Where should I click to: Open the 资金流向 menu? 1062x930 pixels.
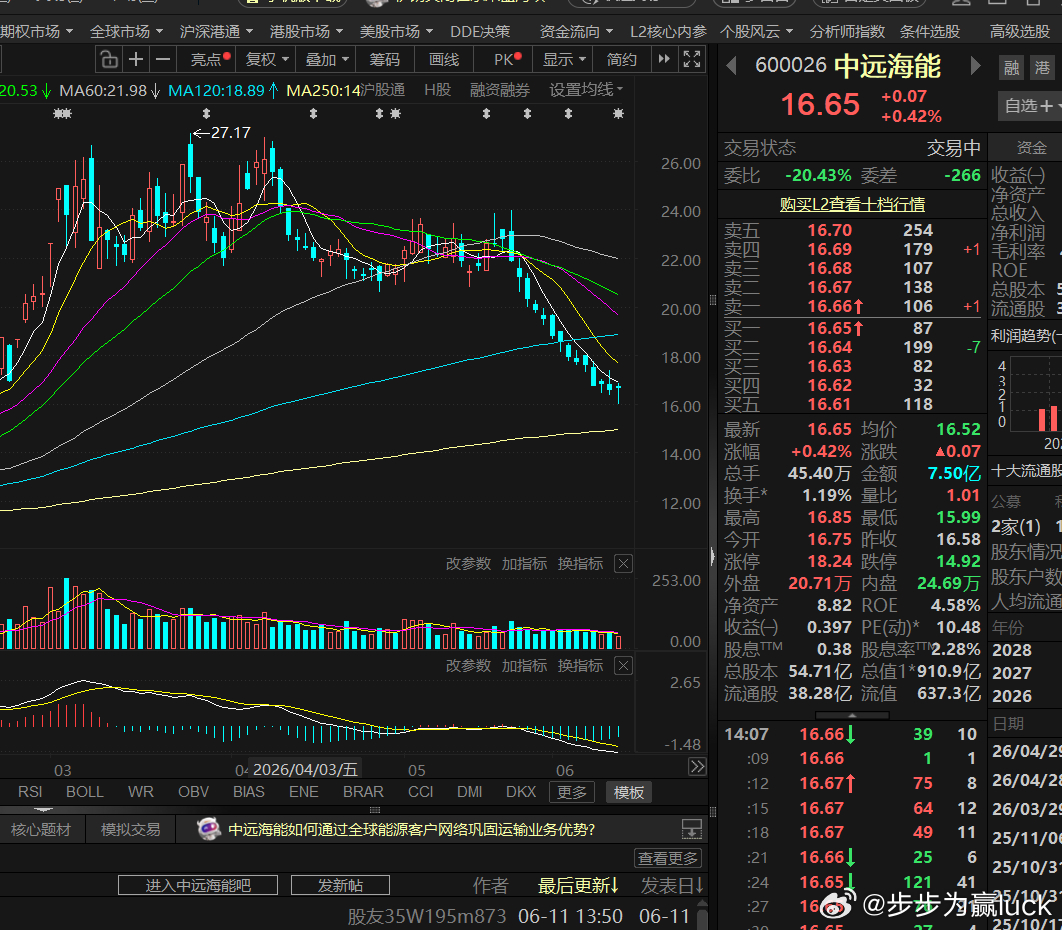576,32
